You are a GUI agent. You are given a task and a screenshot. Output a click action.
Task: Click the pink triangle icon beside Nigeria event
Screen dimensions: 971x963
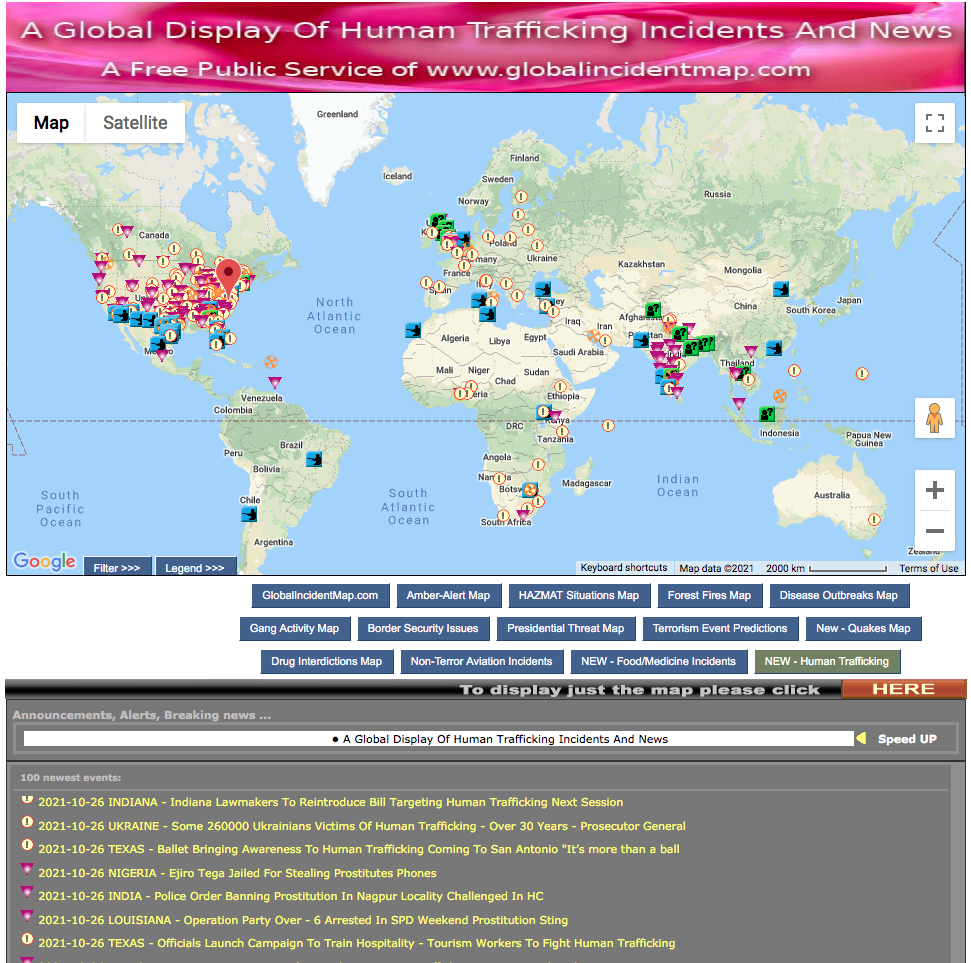click(27, 869)
